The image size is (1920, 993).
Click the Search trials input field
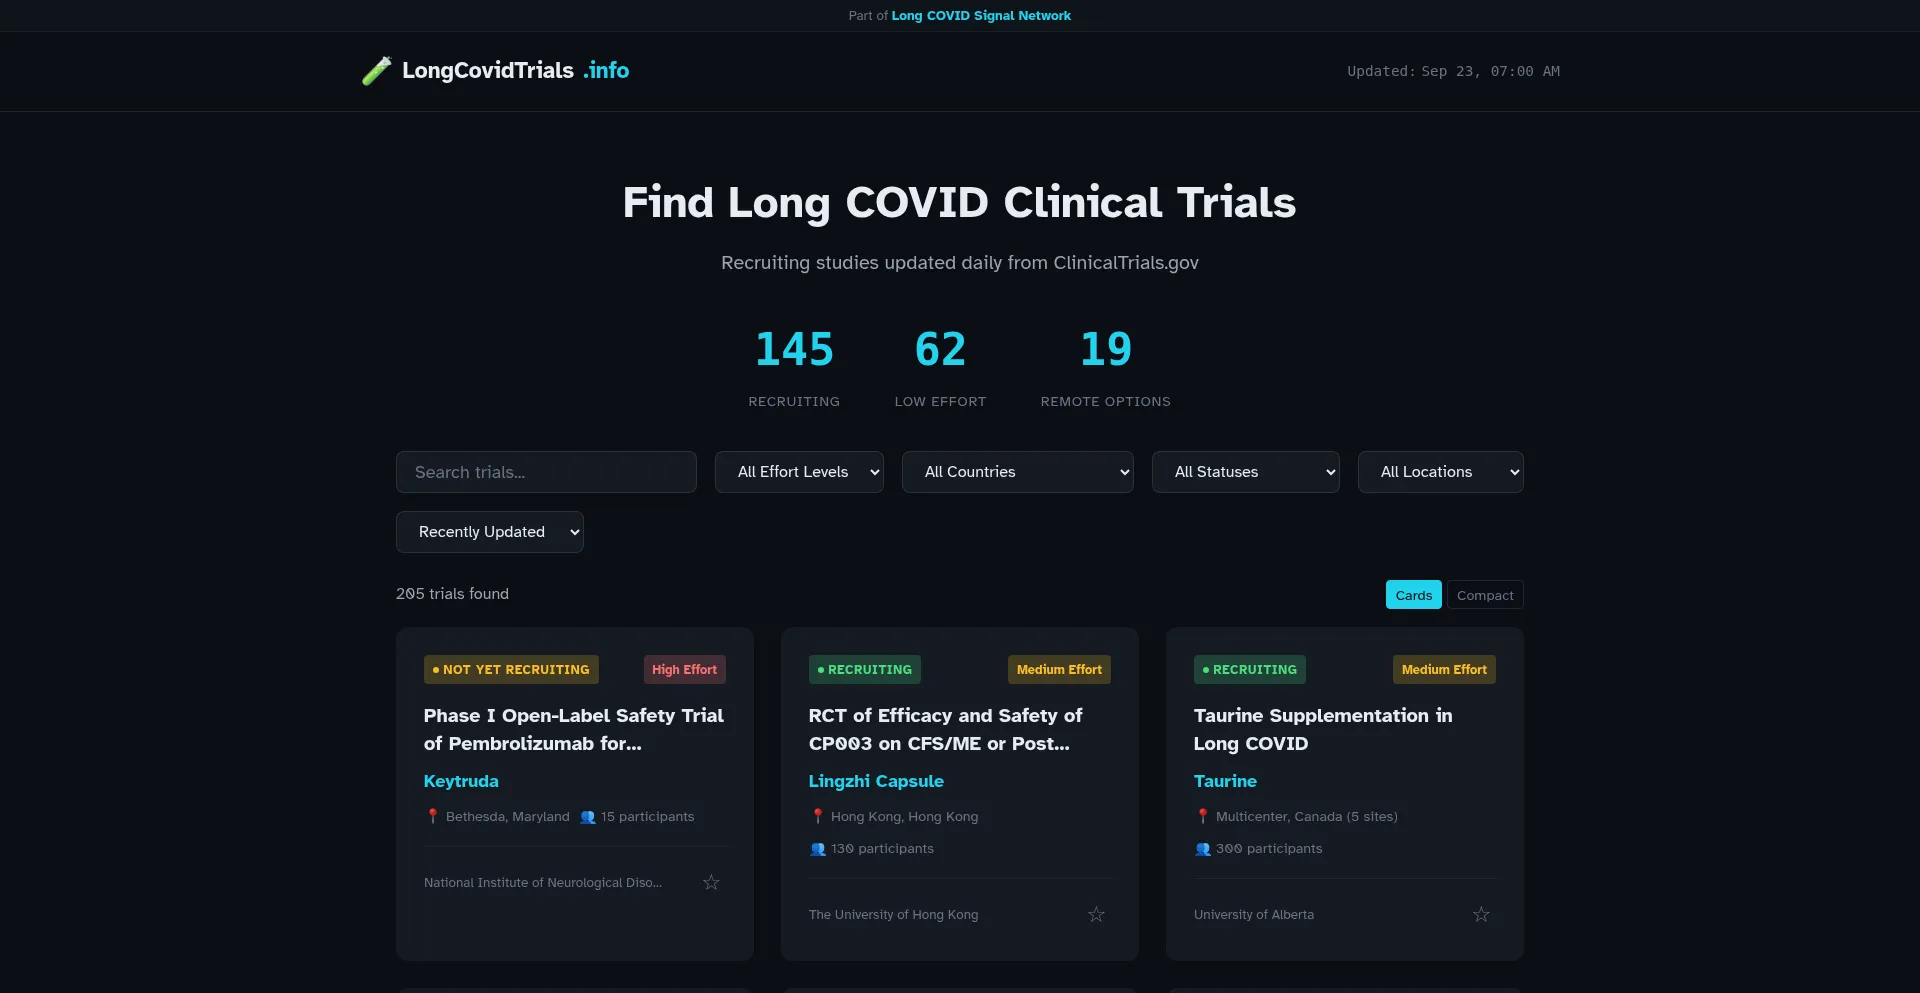546,472
